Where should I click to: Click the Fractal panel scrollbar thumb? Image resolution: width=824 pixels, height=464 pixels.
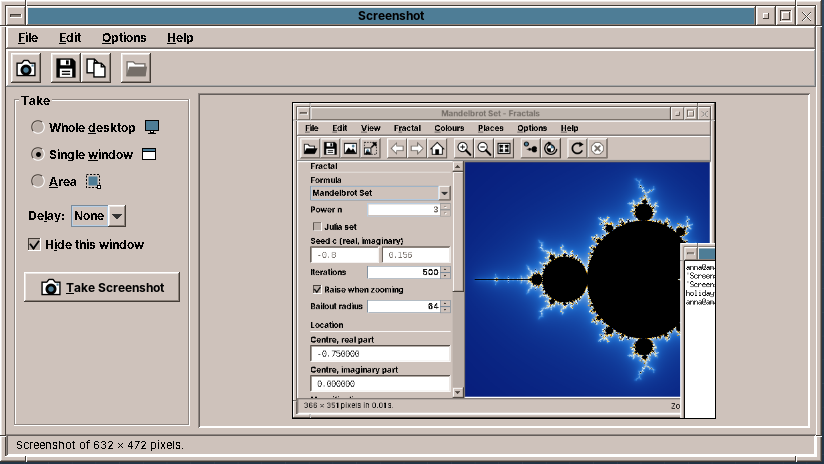click(x=458, y=232)
